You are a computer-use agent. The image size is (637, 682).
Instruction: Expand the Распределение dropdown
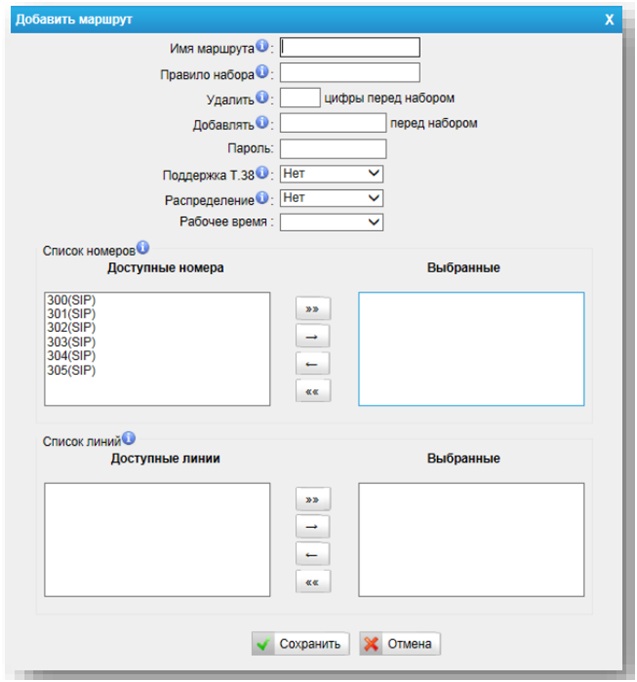coord(331,198)
